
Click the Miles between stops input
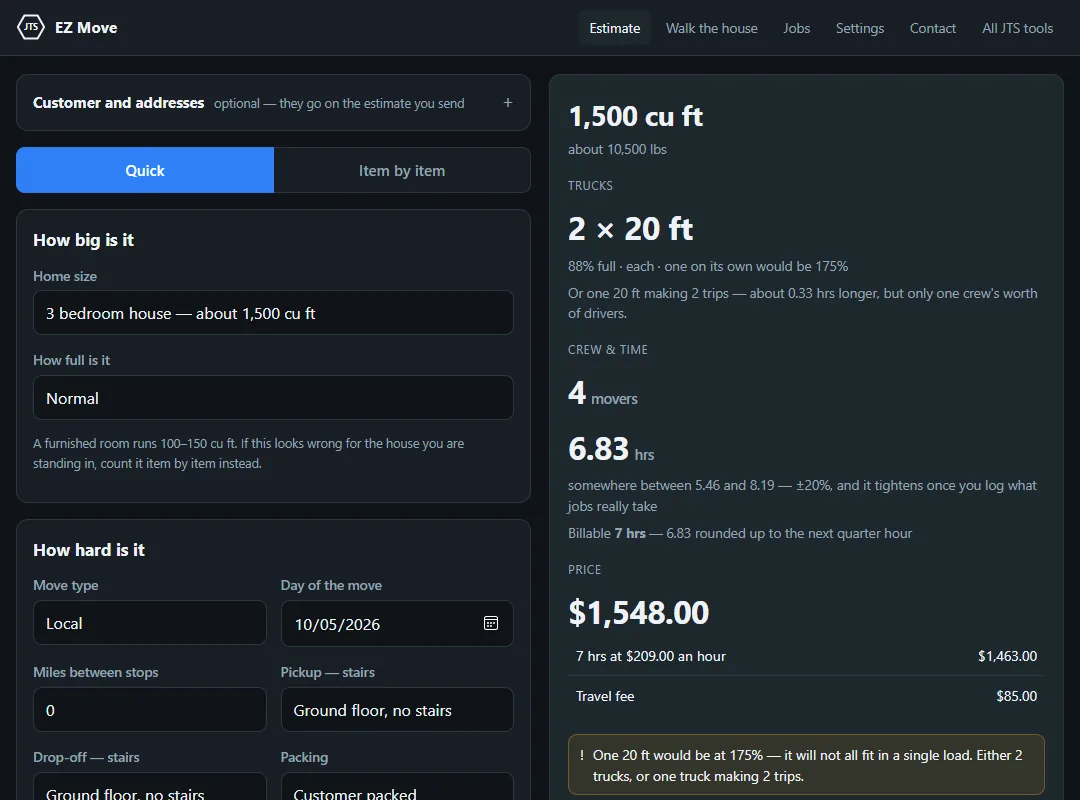coord(149,710)
